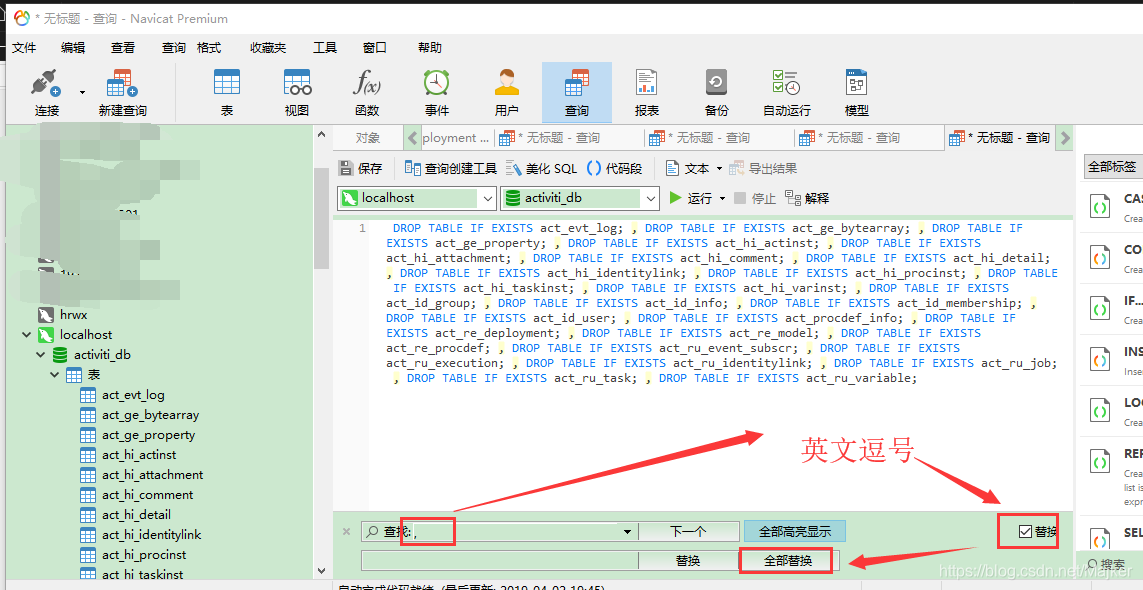1143x590 pixels.
Task: Open the Model (模型) toolbar icon
Action: [857, 92]
